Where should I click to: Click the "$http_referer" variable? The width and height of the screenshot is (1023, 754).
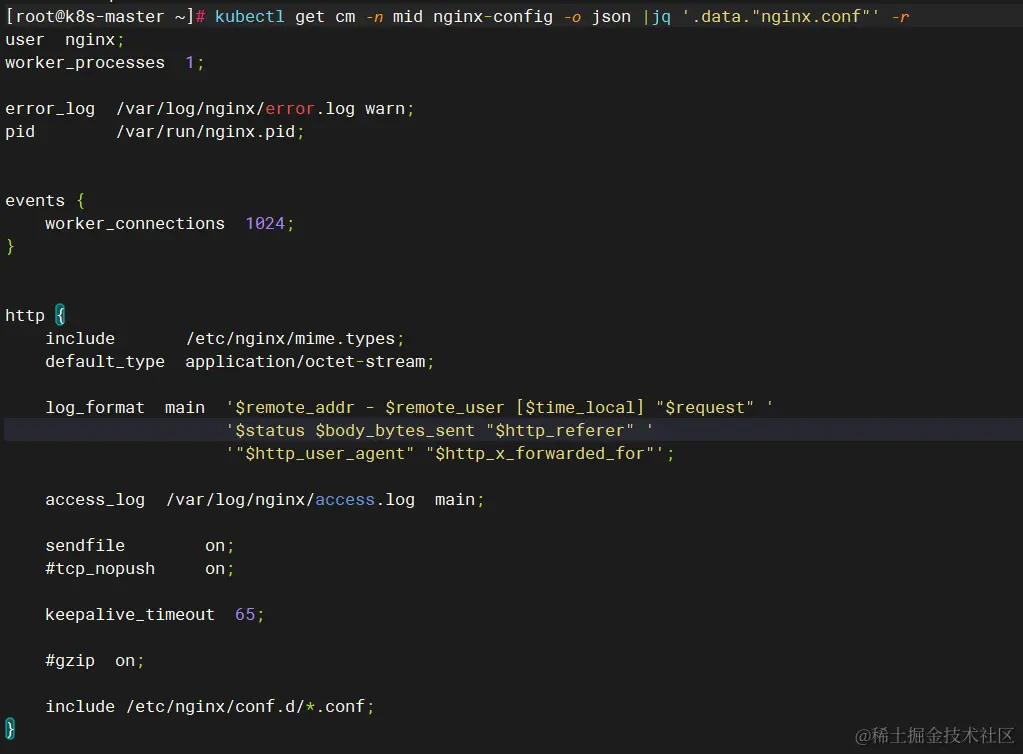pyautogui.click(x=560, y=430)
